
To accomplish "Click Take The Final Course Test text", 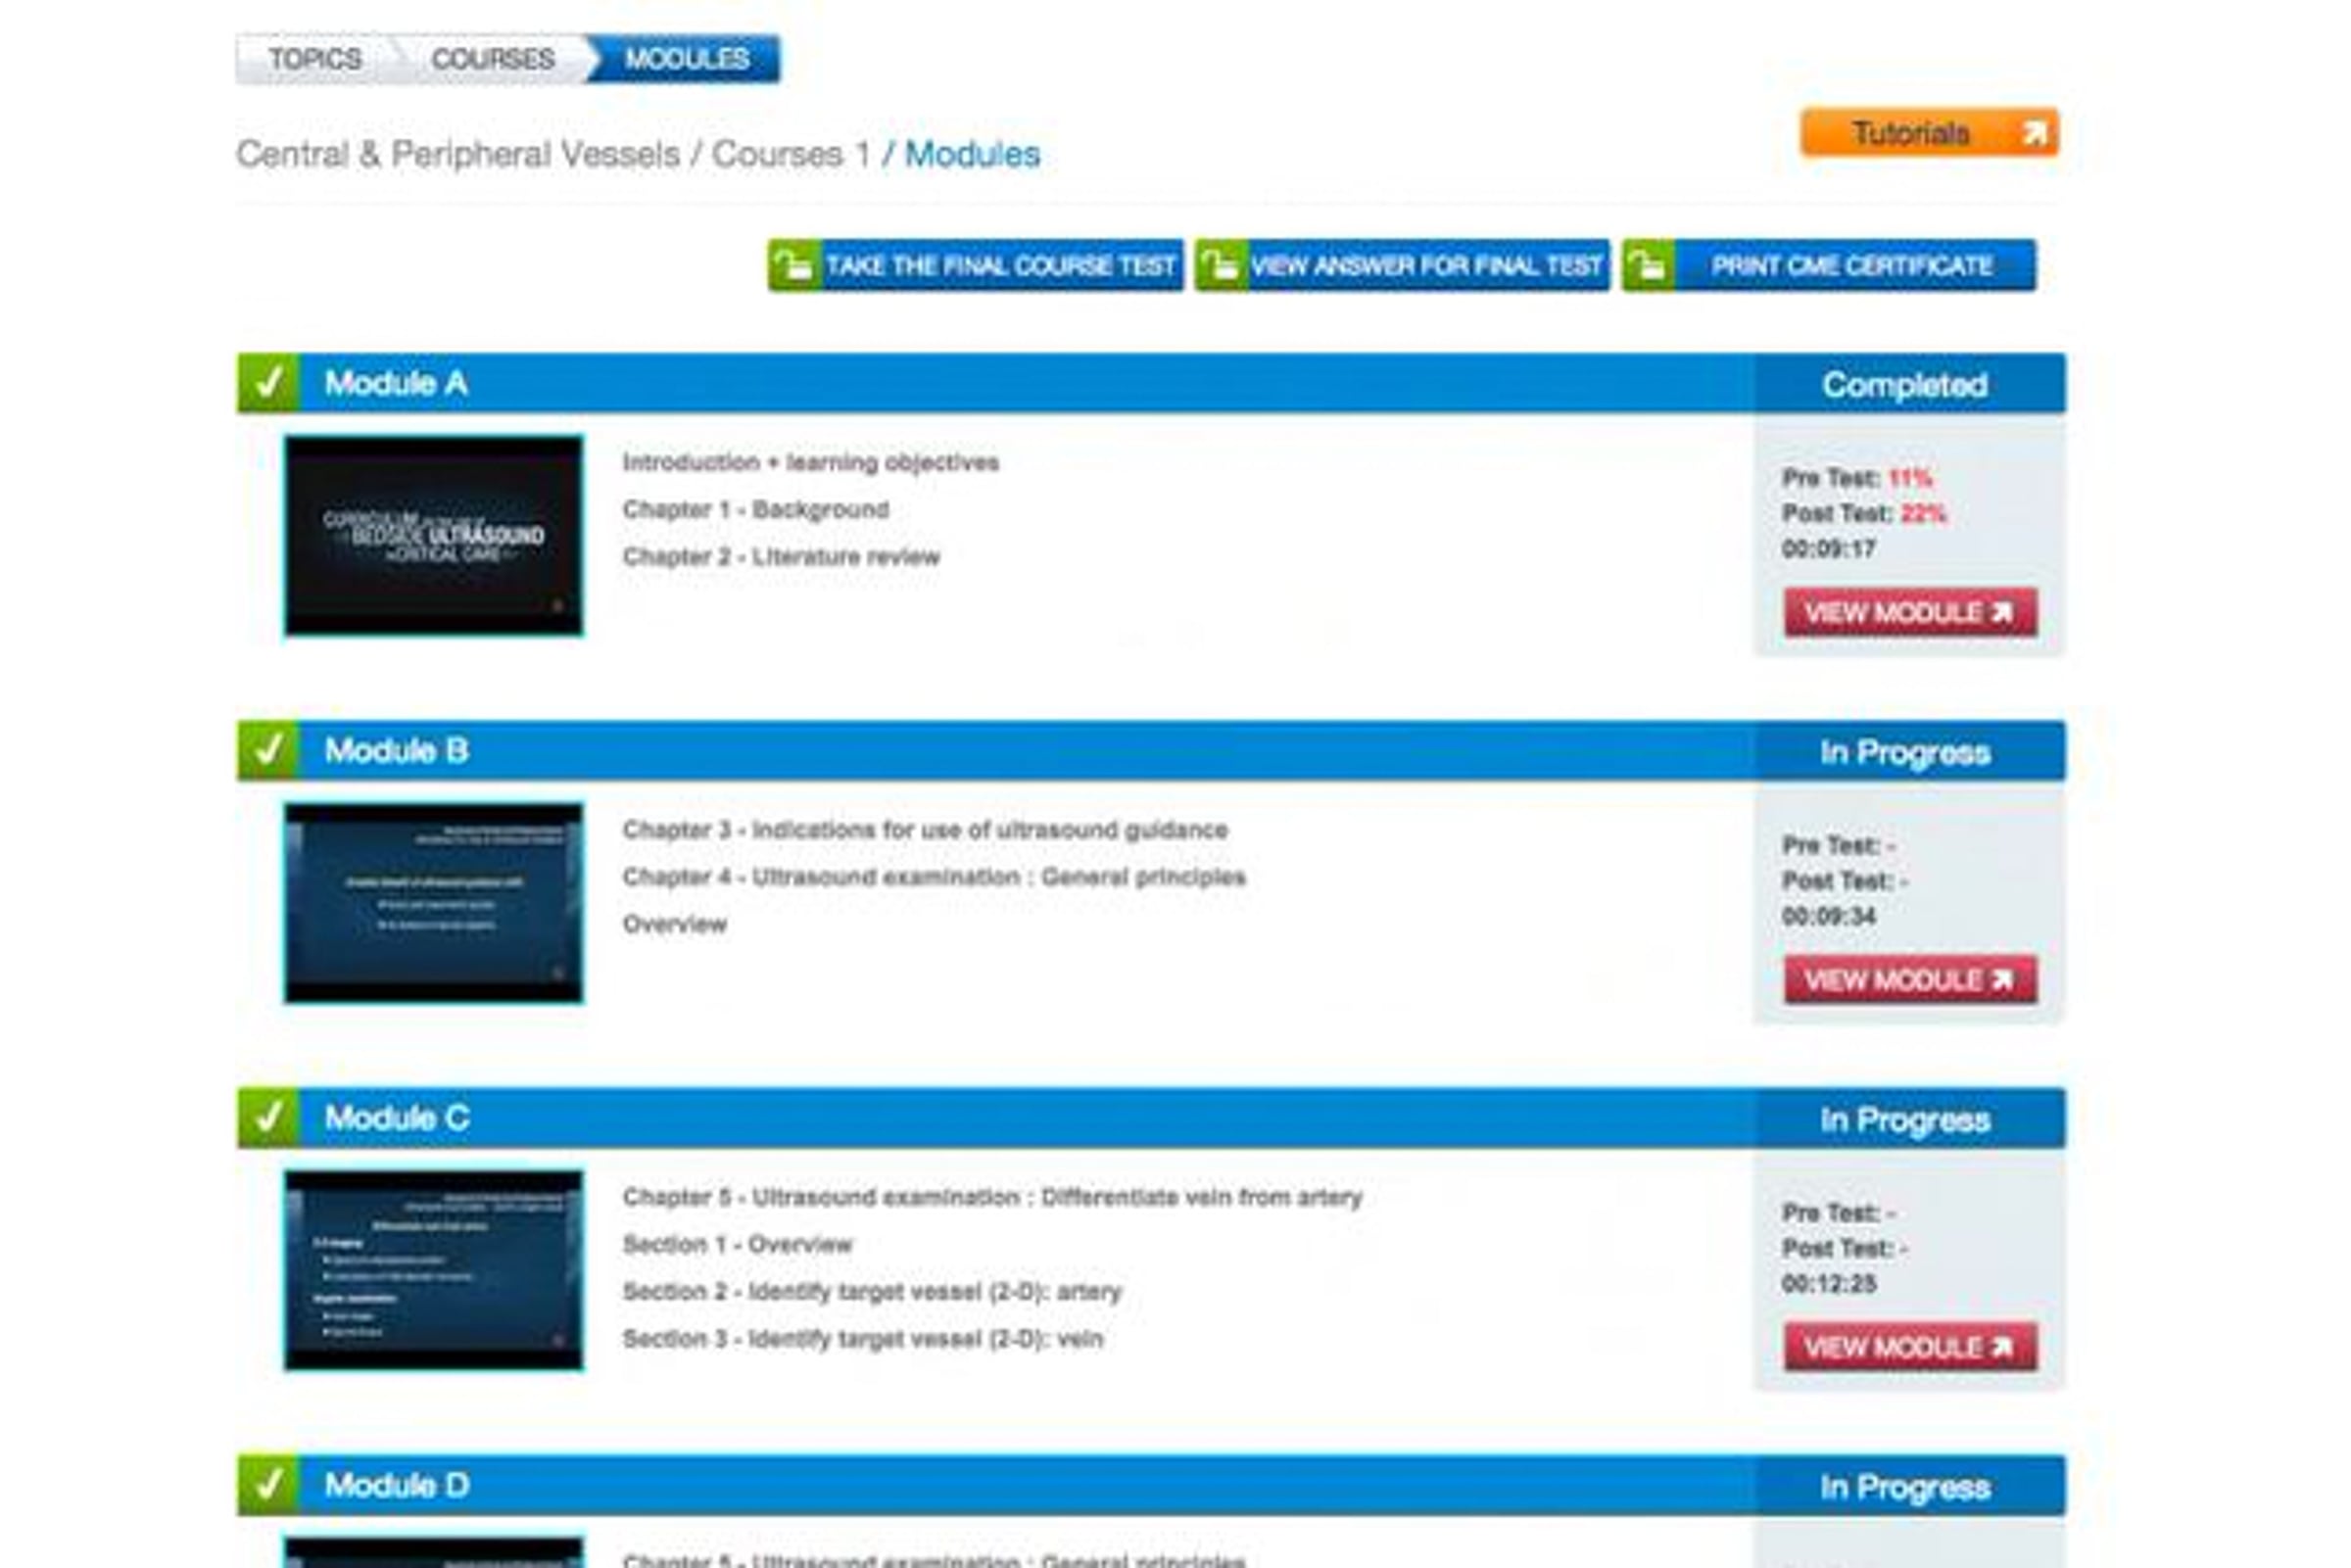I will pos(1000,266).
